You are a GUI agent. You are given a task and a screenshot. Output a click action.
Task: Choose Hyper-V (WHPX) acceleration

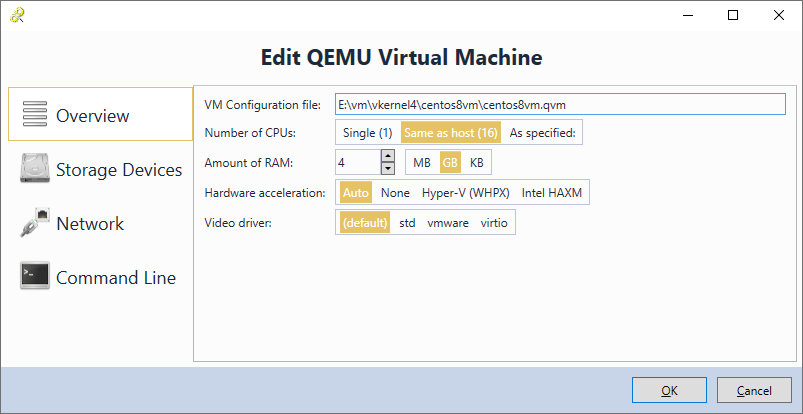tap(466, 193)
